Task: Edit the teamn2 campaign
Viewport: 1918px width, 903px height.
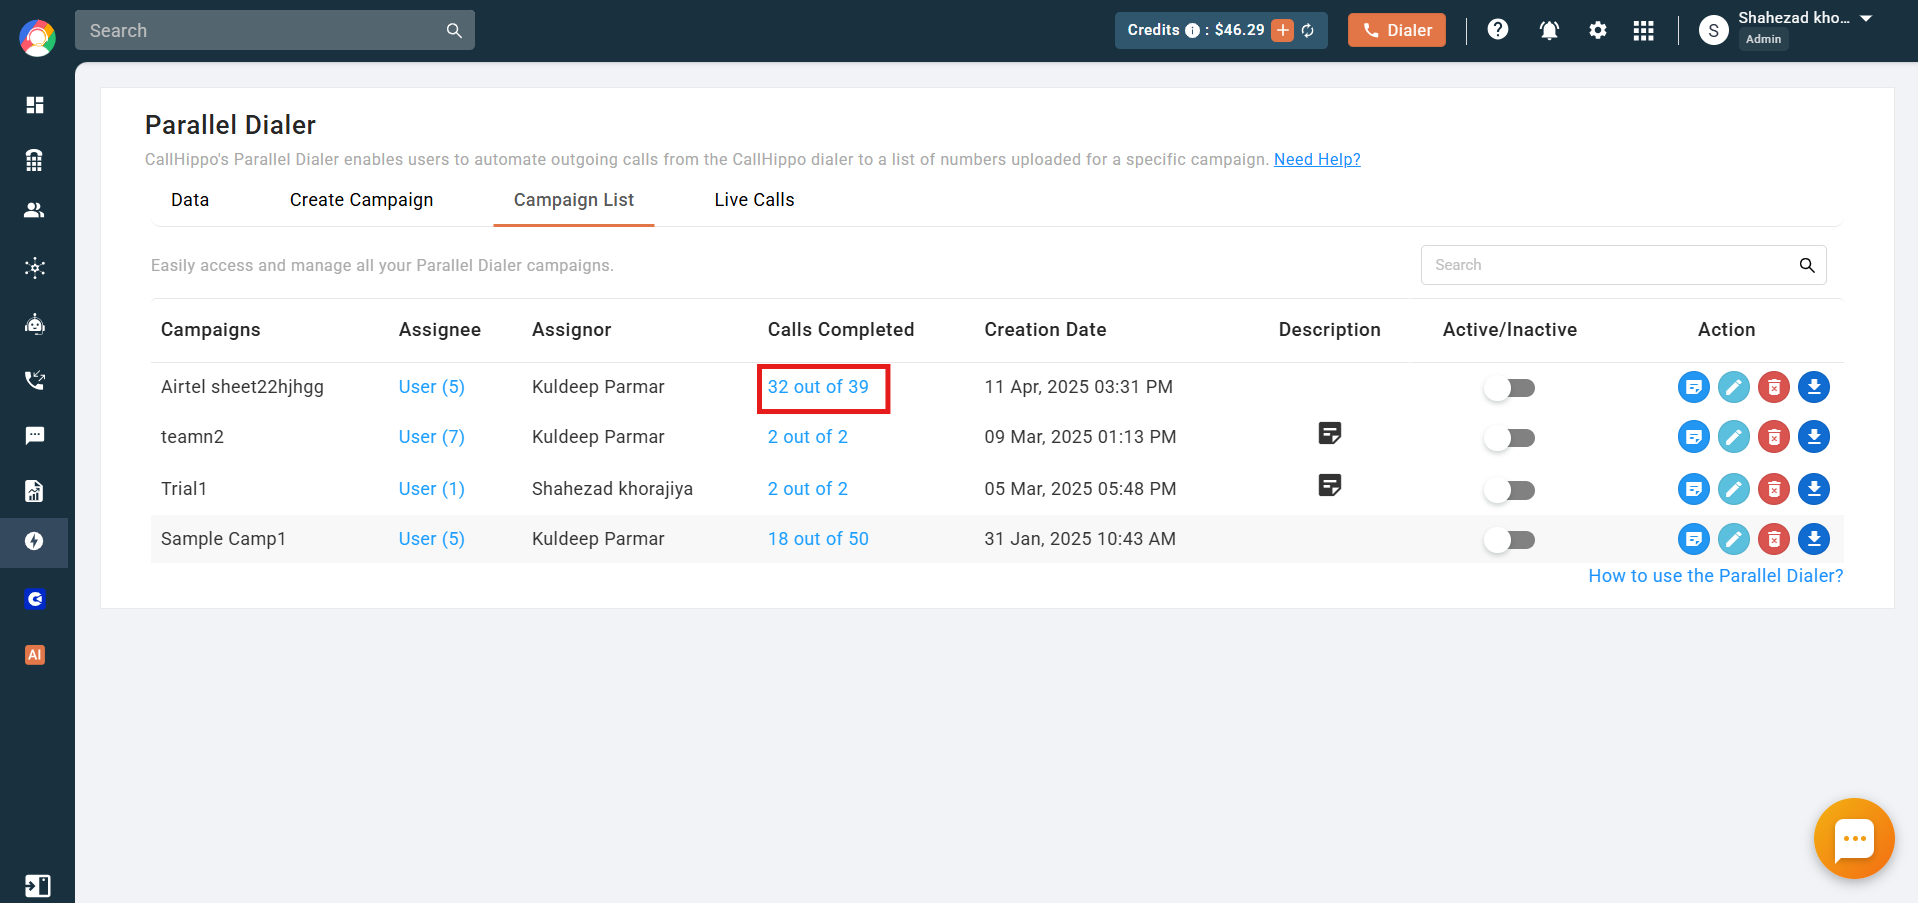Action: pyautogui.click(x=1734, y=437)
